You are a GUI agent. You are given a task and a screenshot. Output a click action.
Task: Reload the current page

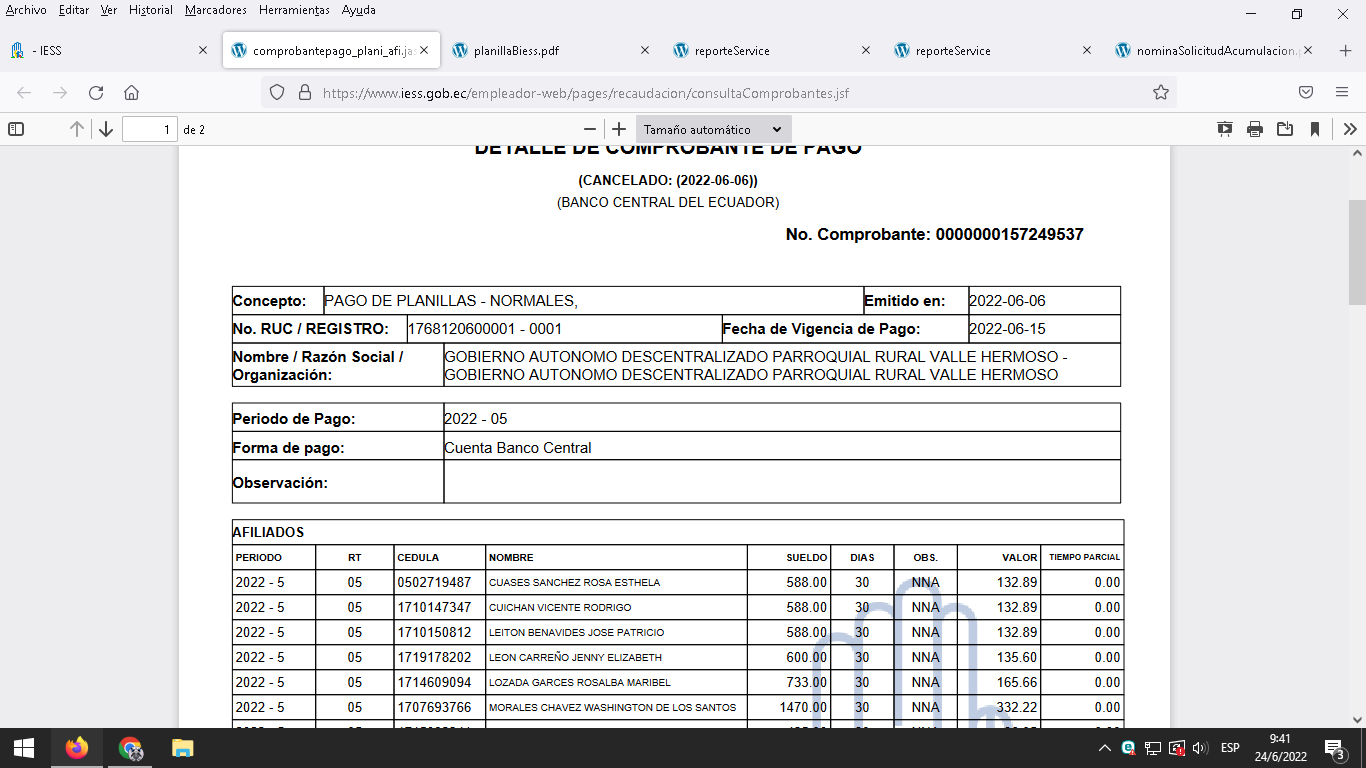coord(96,92)
